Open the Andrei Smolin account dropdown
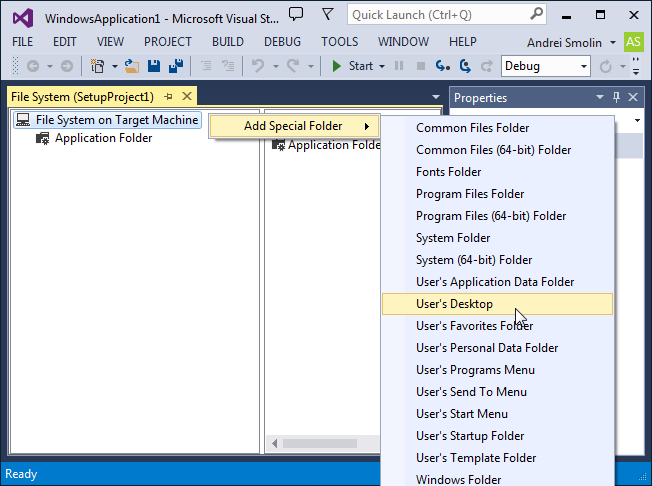 coord(613,42)
